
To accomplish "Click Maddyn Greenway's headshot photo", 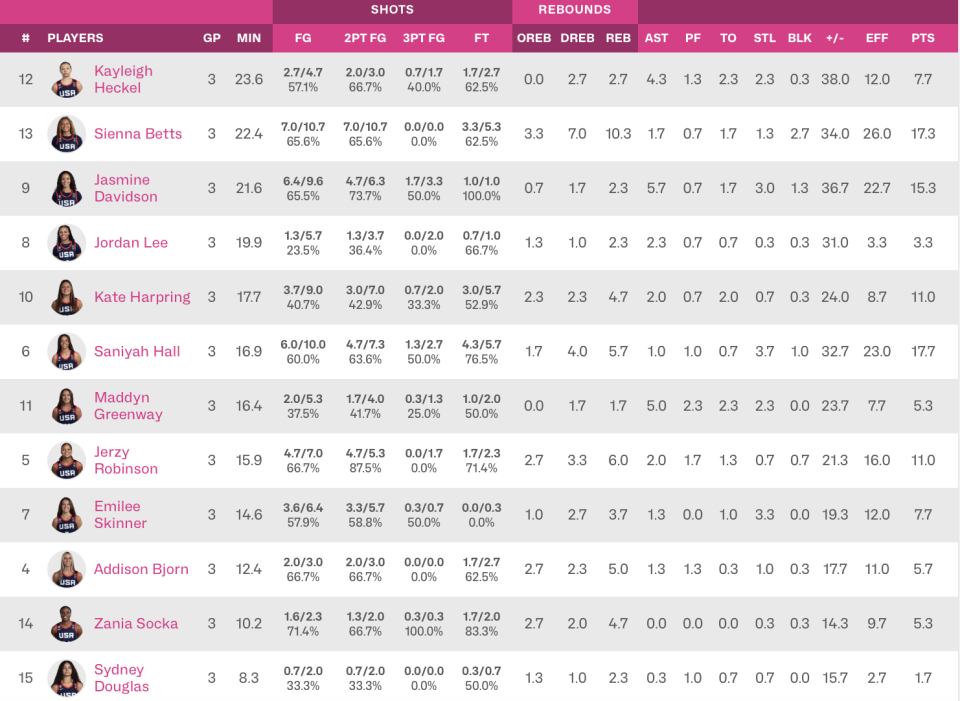I will tap(66, 407).
